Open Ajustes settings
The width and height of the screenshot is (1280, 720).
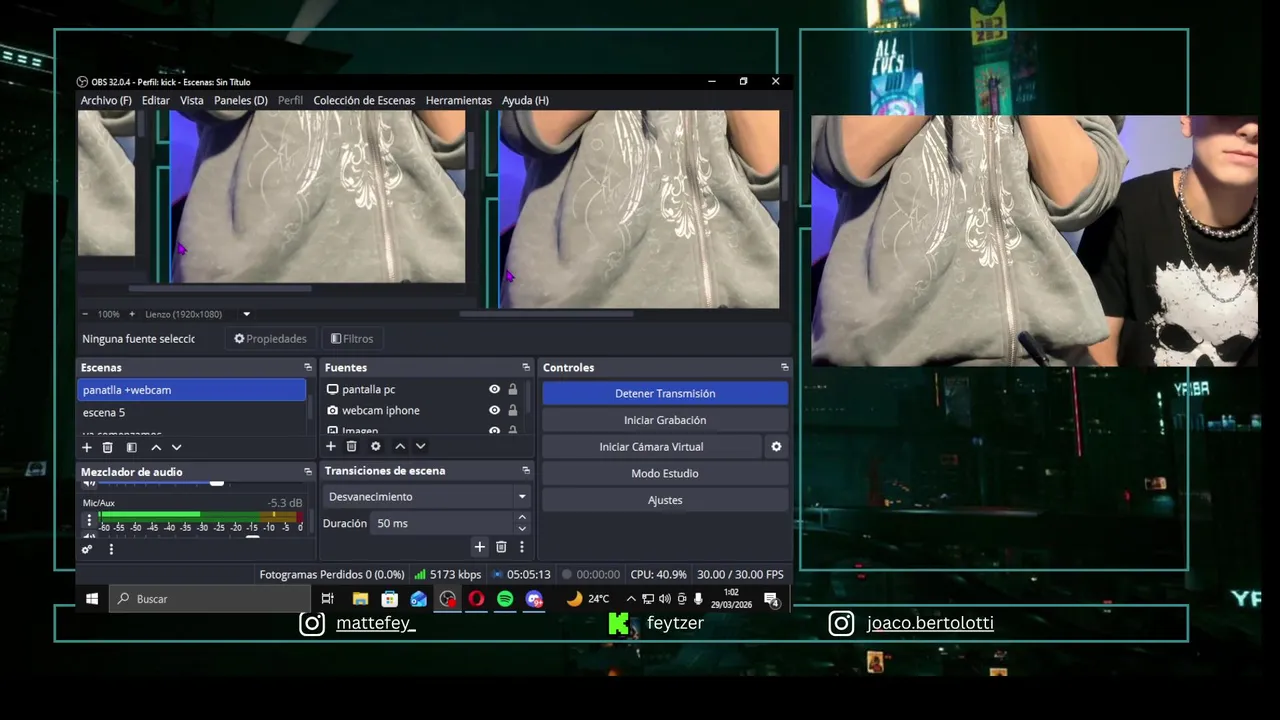(665, 500)
